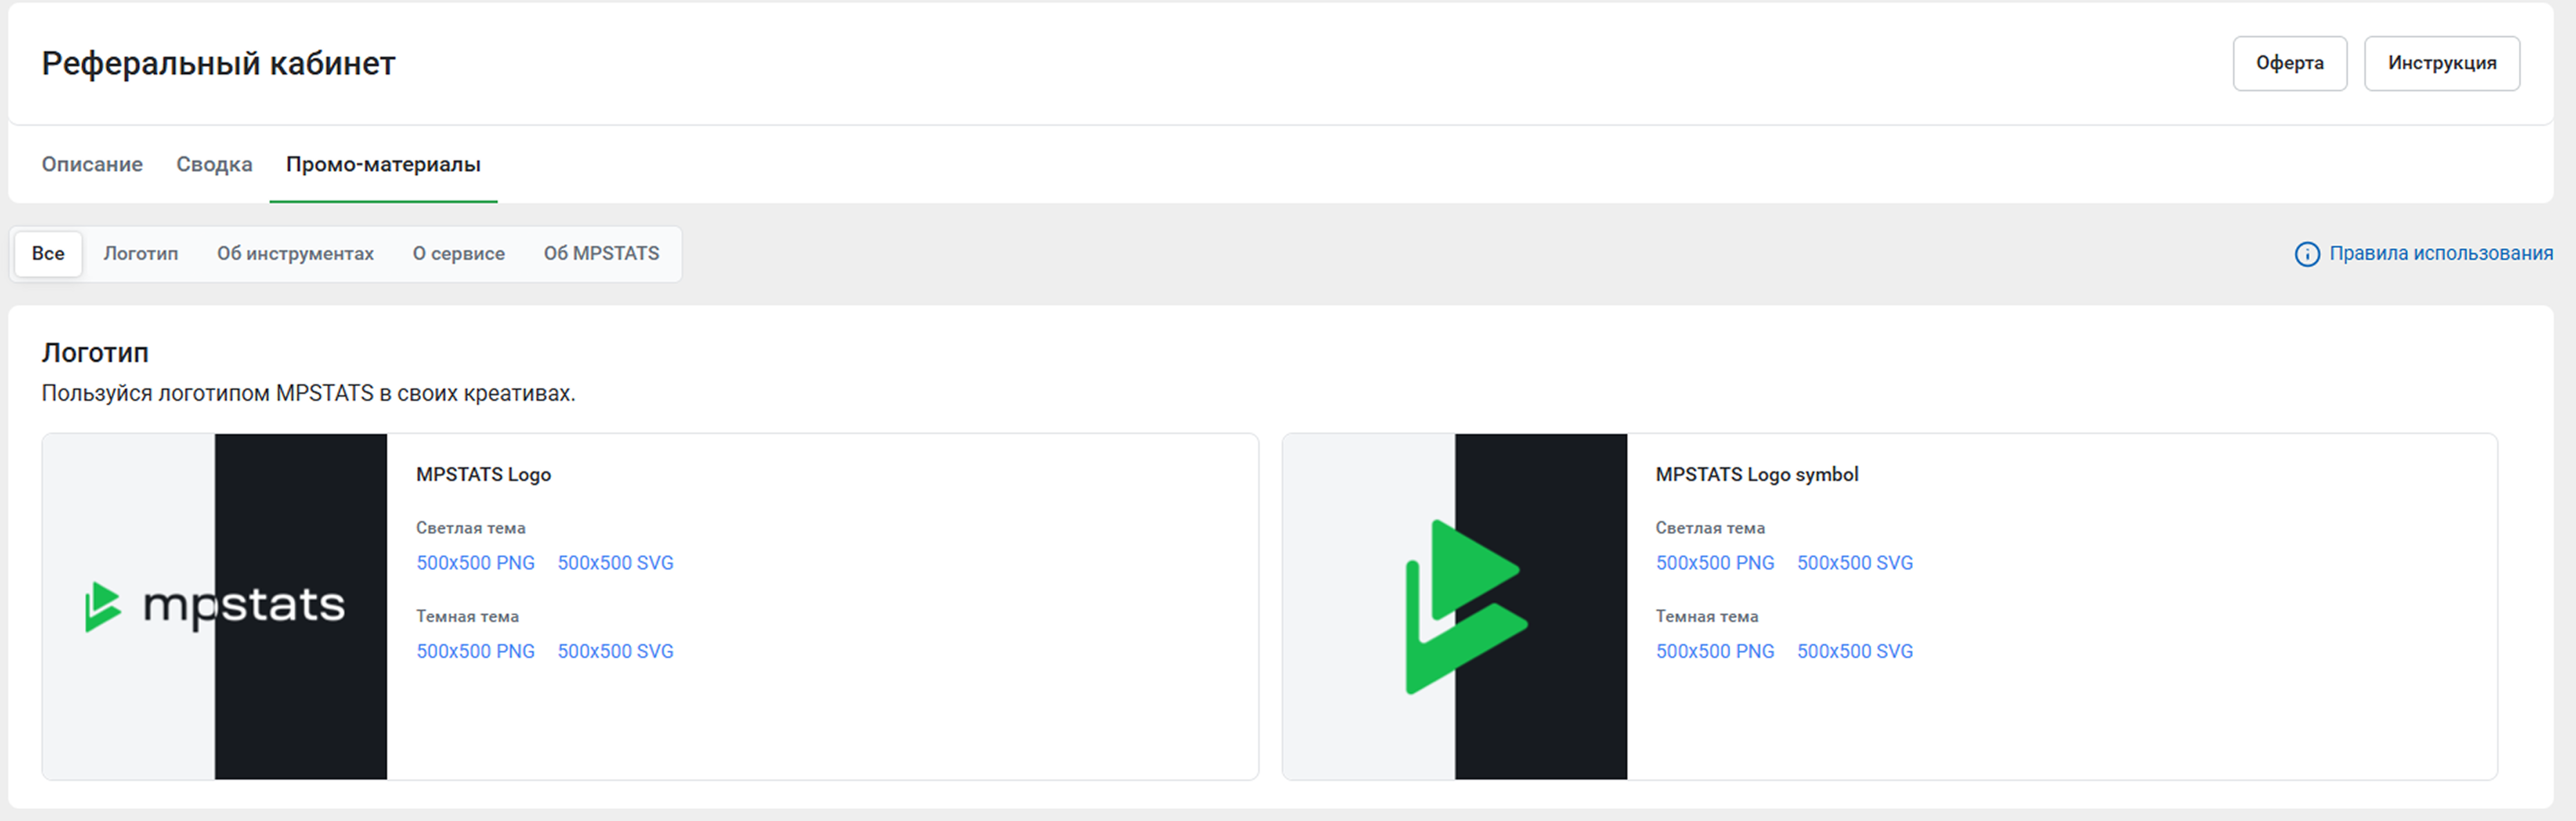Select the Промо-материалы tab
The width and height of the screenshot is (2576, 821).
pyautogui.click(x=383, y=164)
